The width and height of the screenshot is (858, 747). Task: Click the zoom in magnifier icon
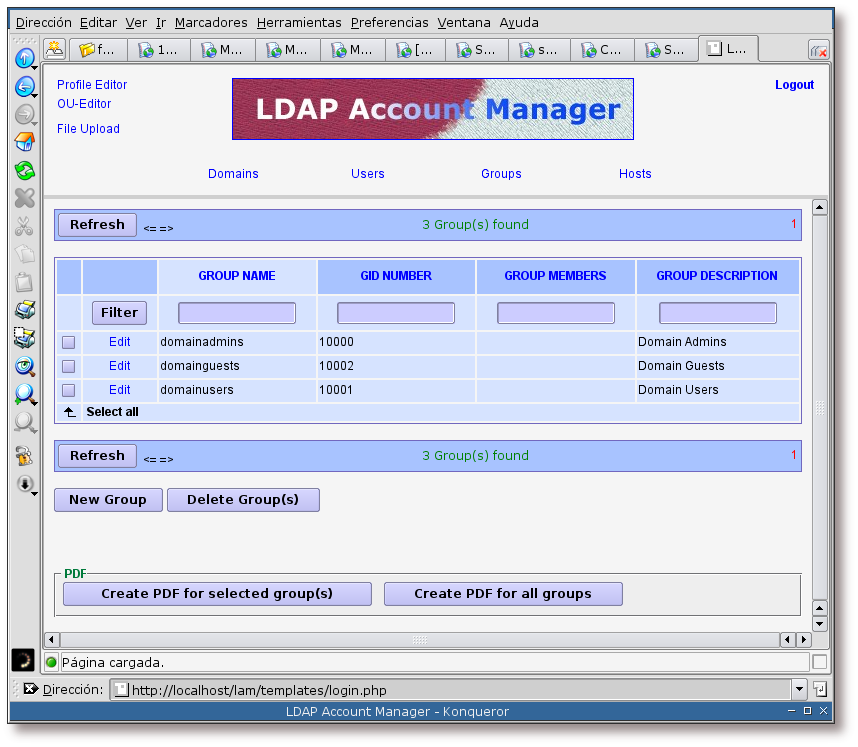click(24, 395)
